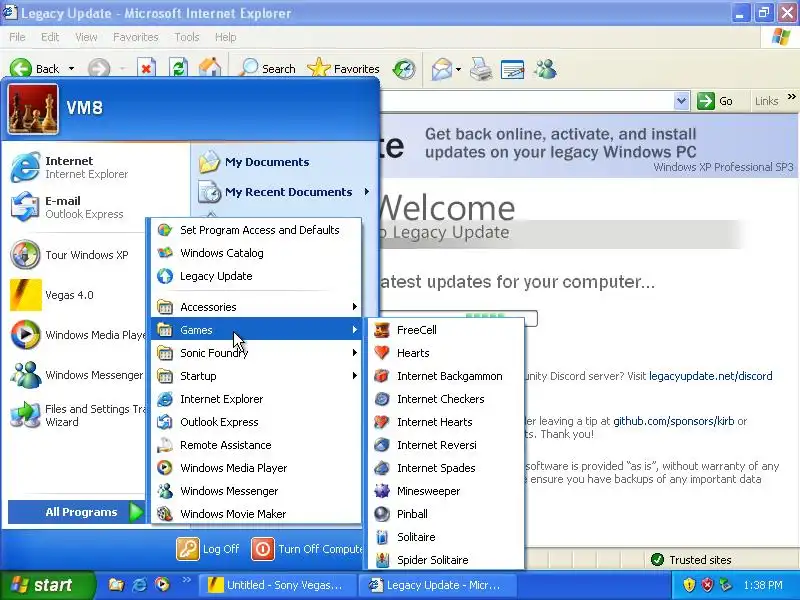Click the All Programs button
The height and width of the screenshot is (600, 800).
77,512
